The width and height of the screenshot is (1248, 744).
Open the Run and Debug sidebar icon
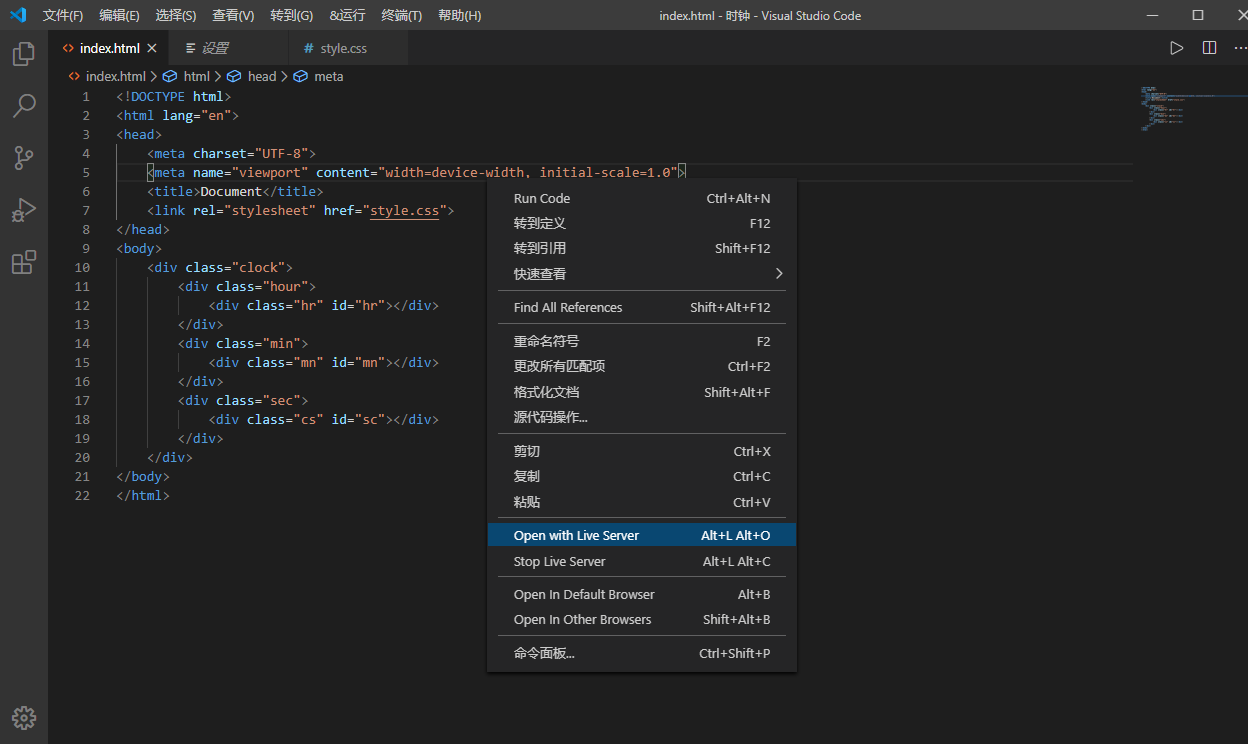click(23, 210)
